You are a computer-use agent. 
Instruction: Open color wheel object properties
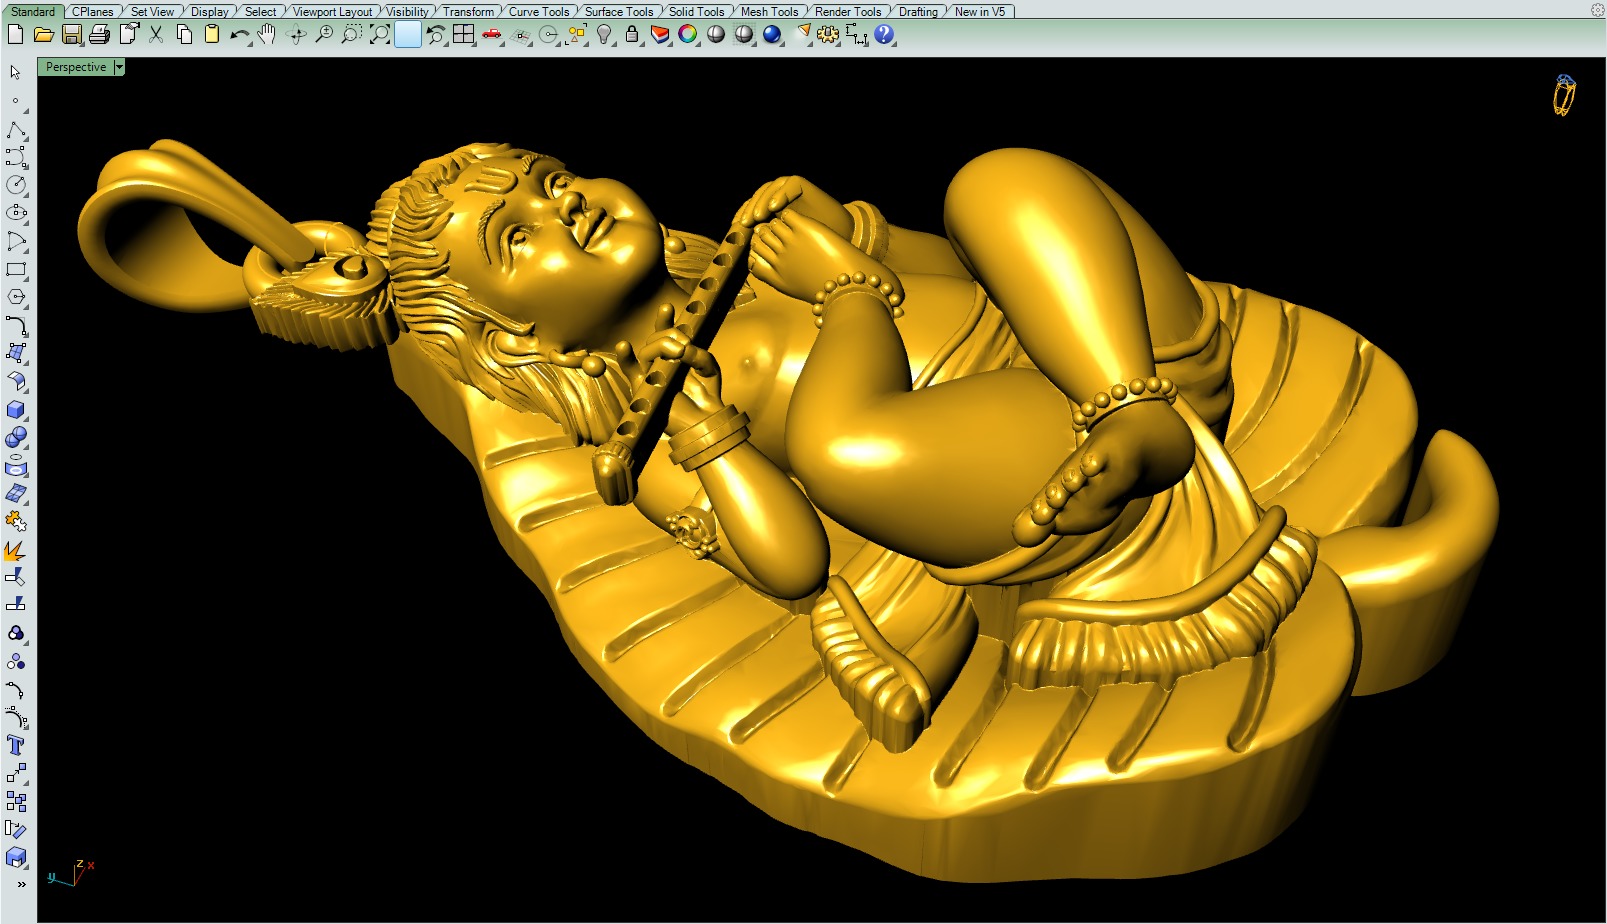pos(688,34)
